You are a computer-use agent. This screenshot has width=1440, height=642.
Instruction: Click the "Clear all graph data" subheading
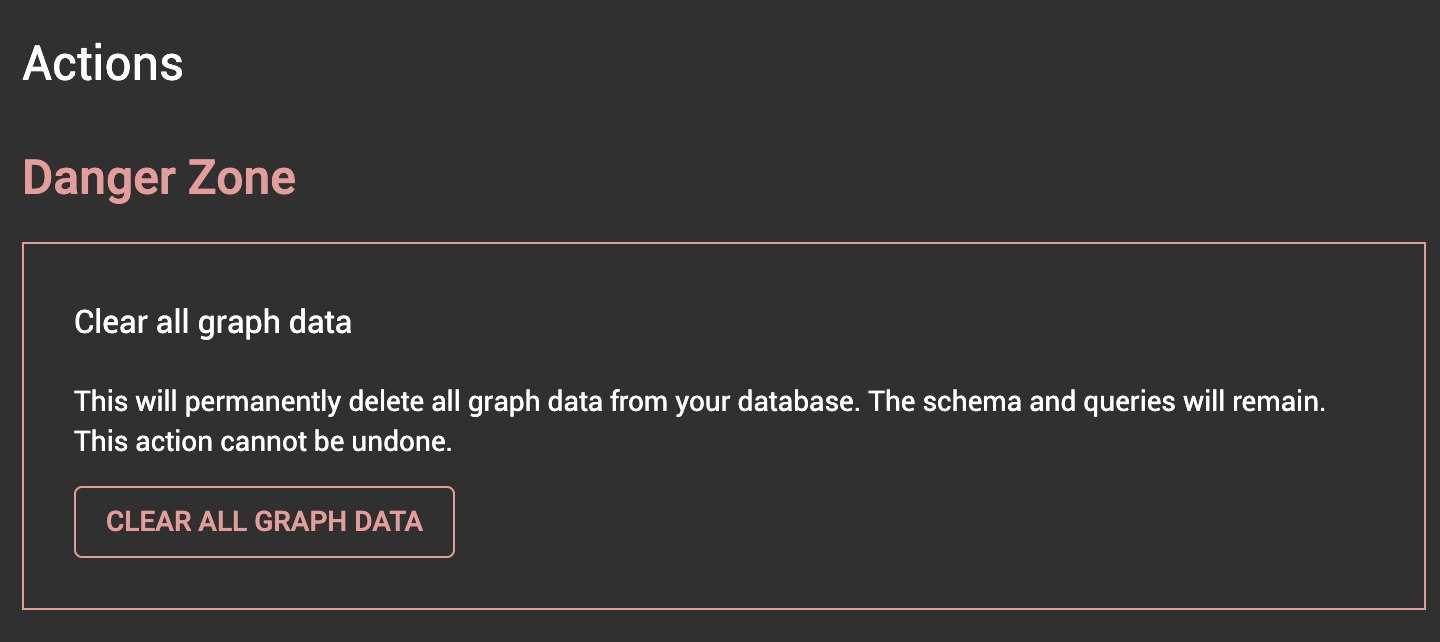[212, 322]
